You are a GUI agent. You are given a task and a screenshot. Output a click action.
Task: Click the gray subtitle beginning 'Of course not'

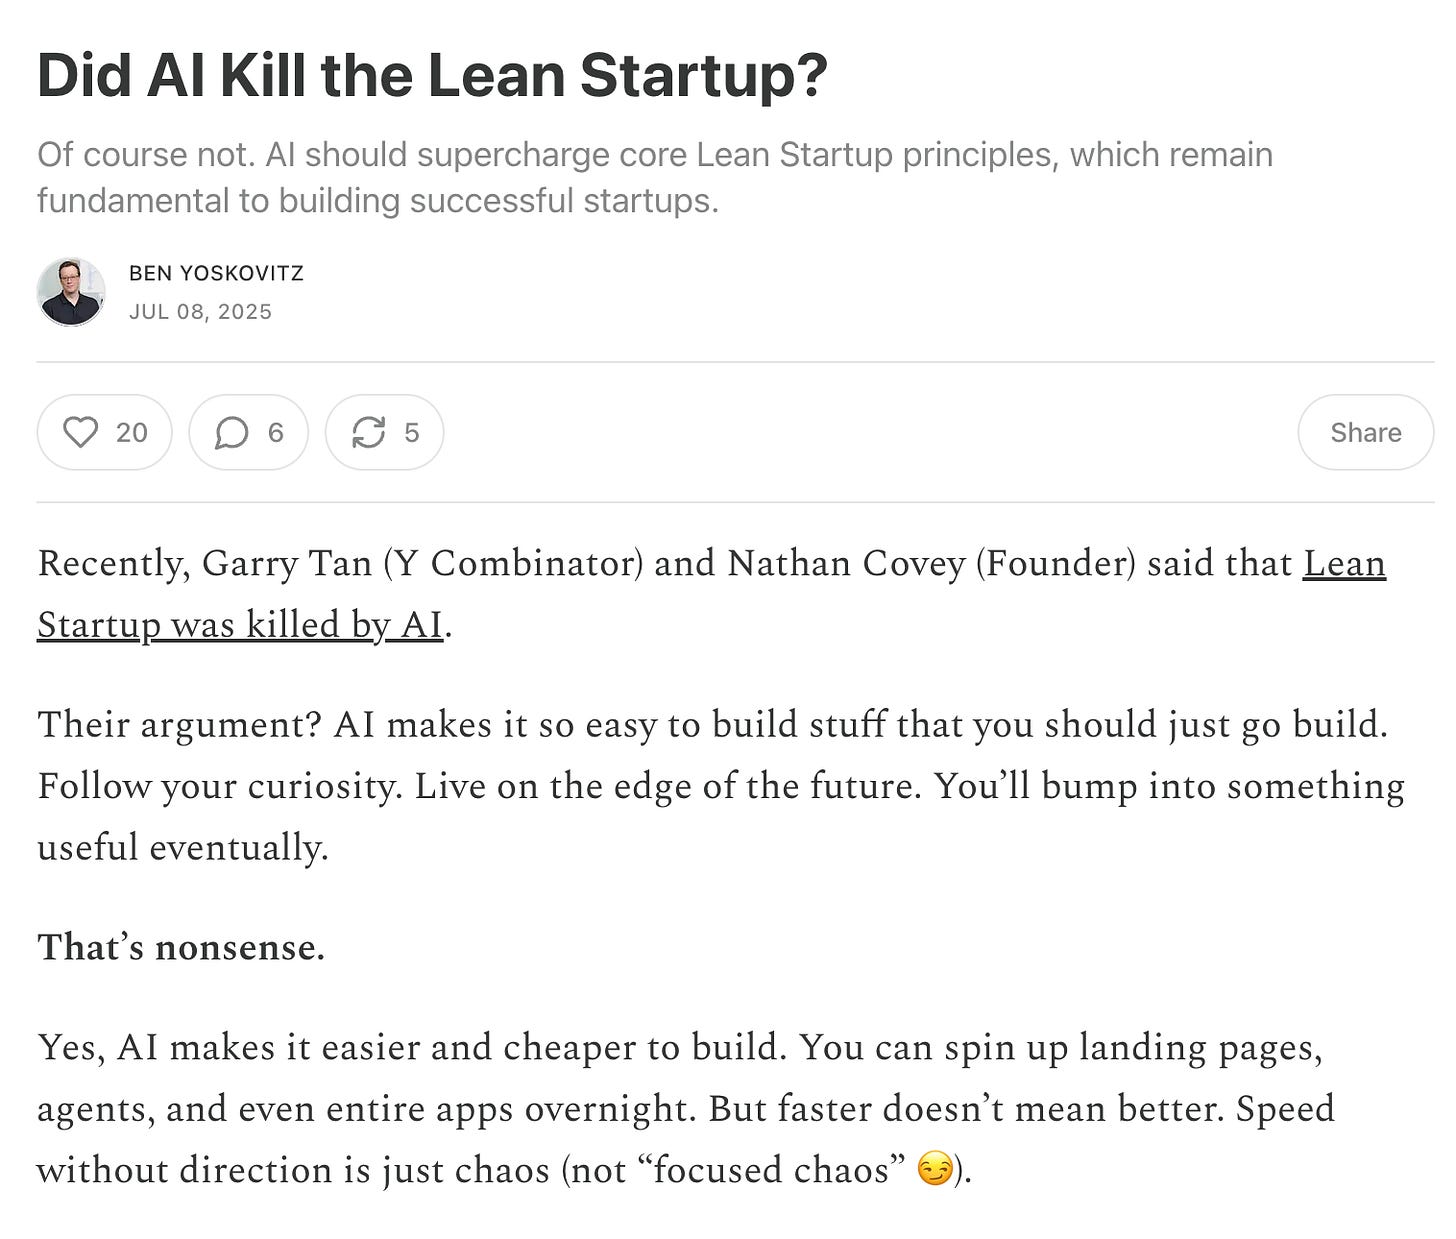(655, 177)
